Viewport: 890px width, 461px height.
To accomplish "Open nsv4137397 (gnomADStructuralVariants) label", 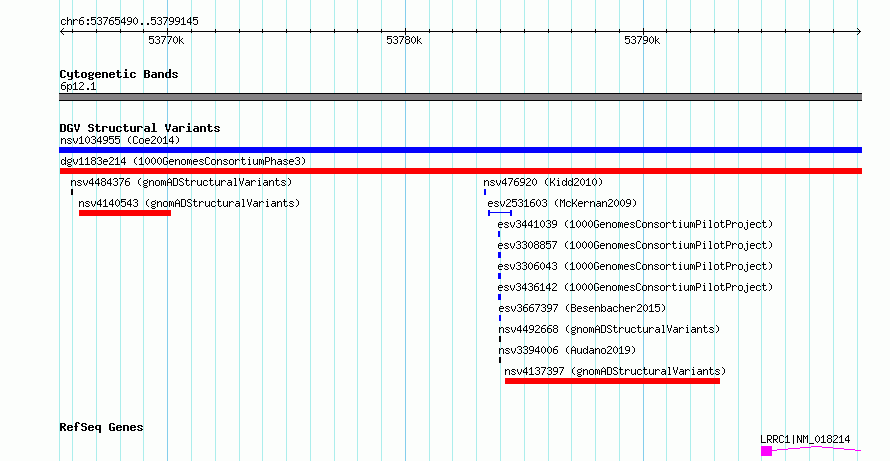I will (615, 371).
